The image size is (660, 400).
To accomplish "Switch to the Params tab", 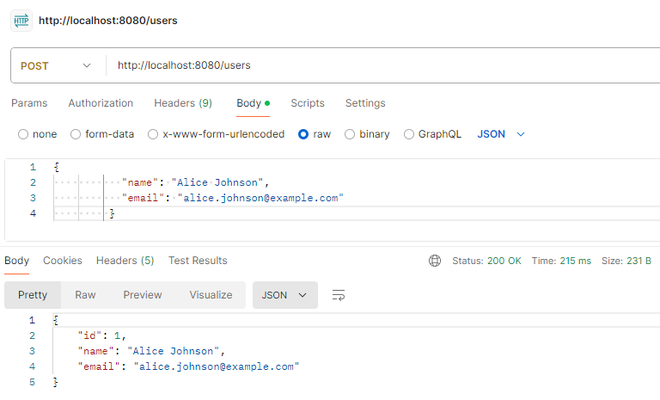I will [x=29, y=103].
